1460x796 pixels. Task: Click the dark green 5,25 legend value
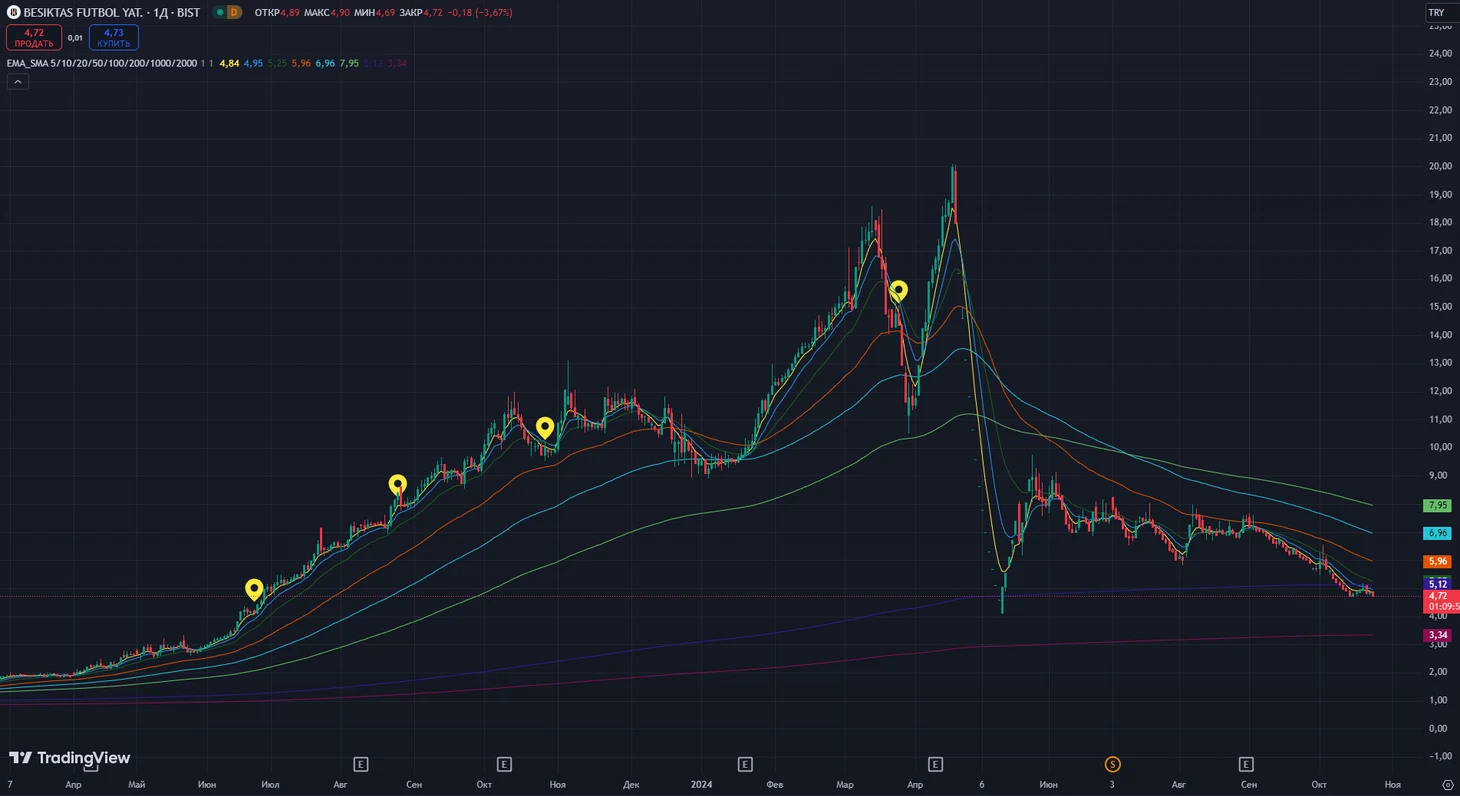point(277,63)
